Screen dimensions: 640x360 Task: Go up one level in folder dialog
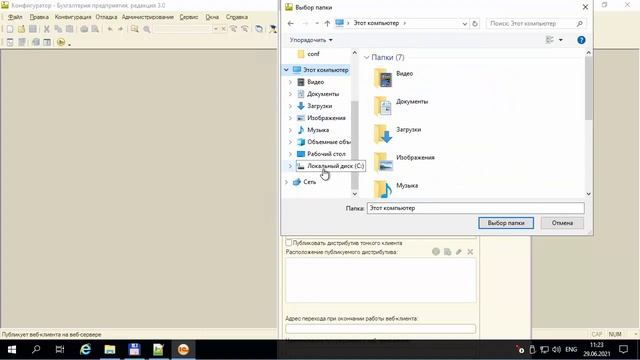click(327, 24)
